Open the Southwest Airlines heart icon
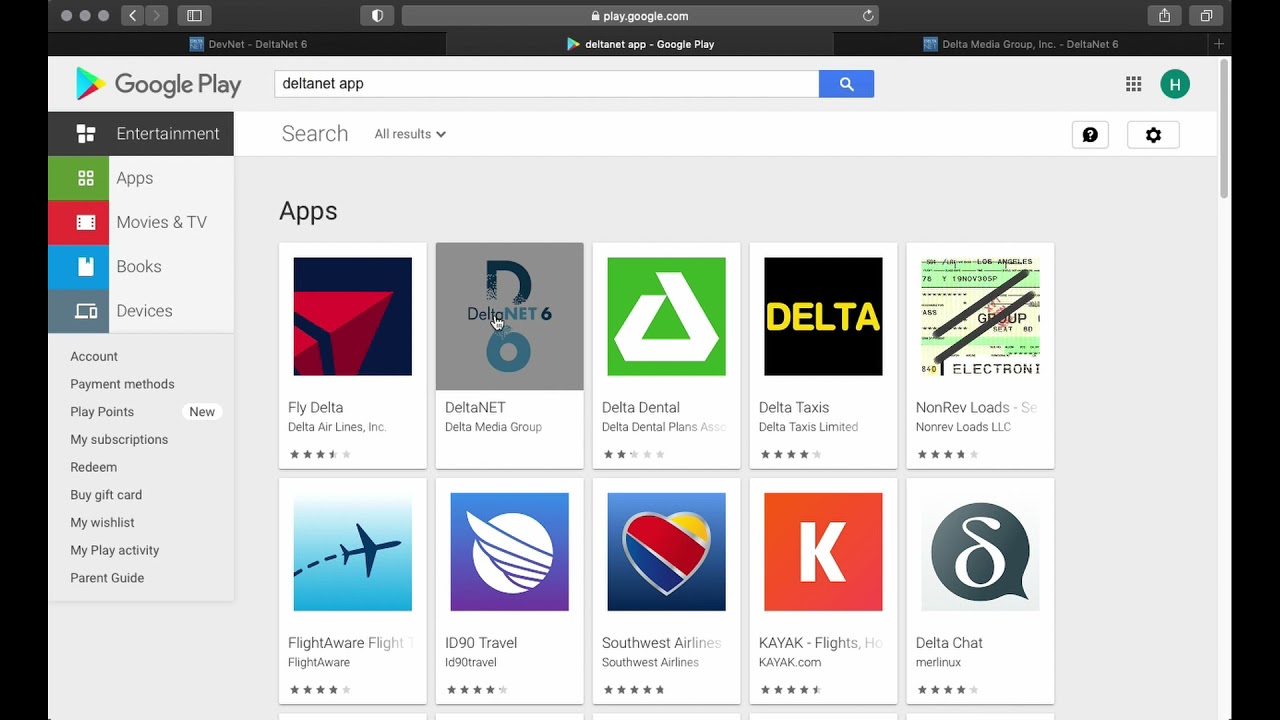 pos(666,551)
